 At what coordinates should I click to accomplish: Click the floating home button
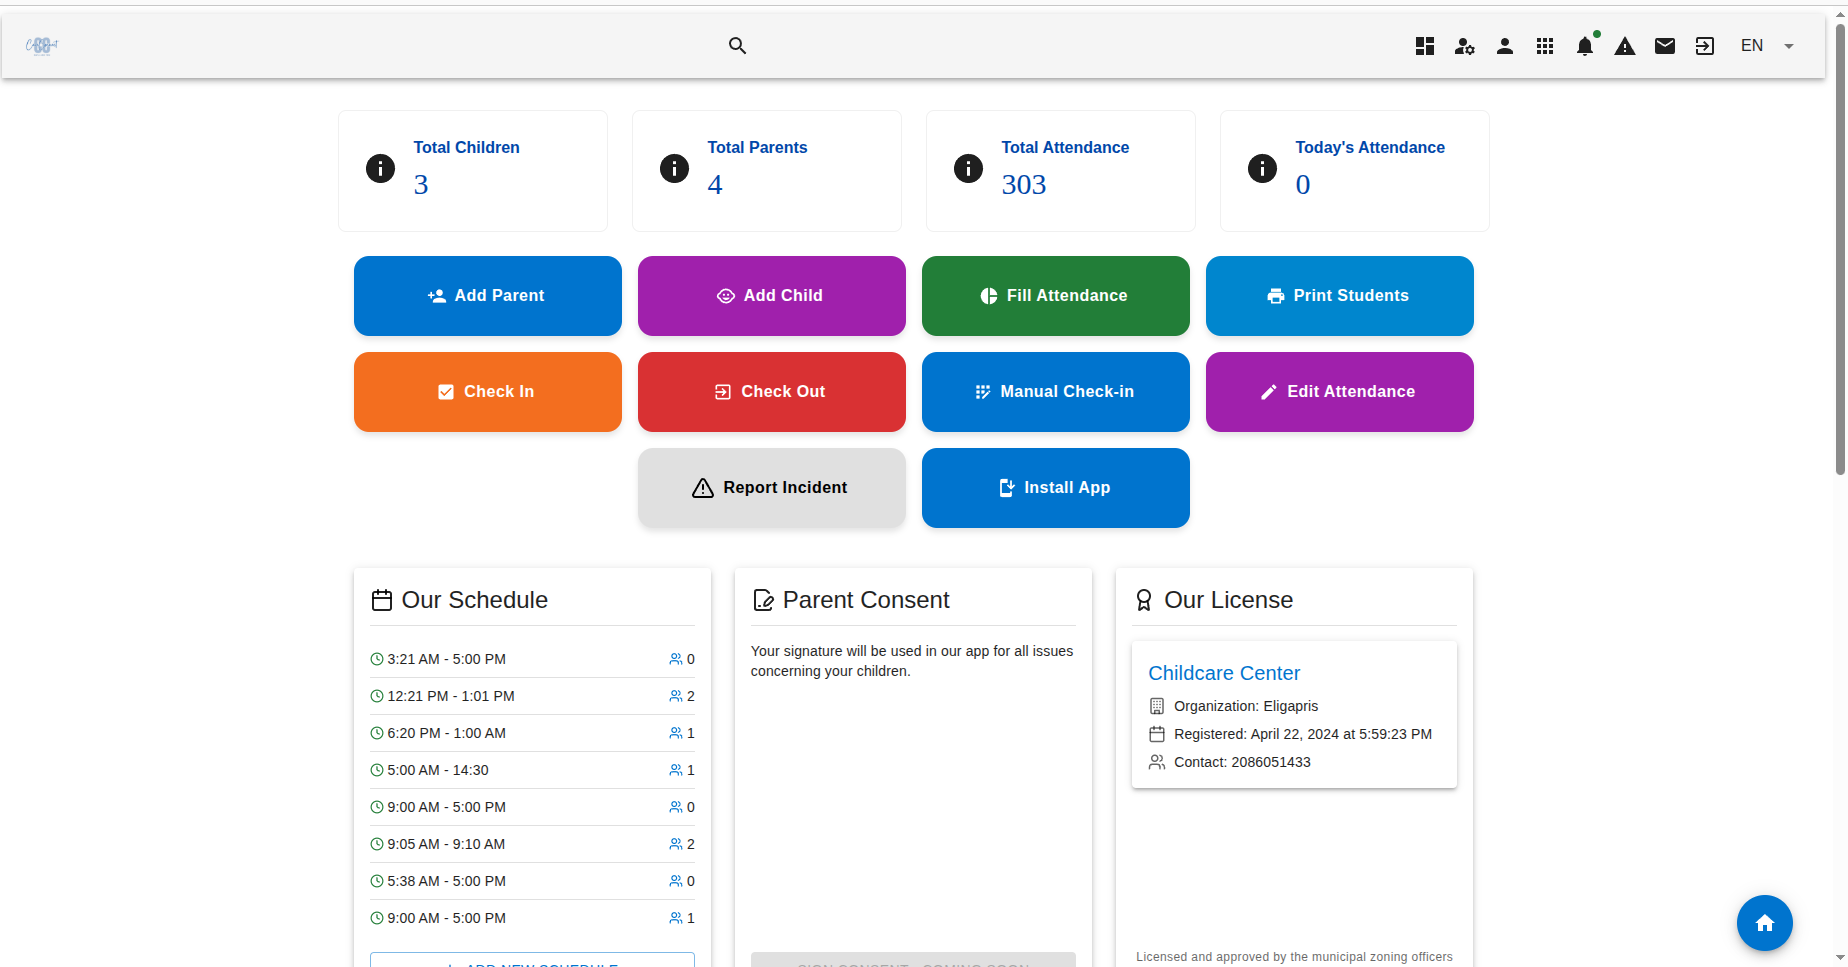click(x=1764, y=923)
